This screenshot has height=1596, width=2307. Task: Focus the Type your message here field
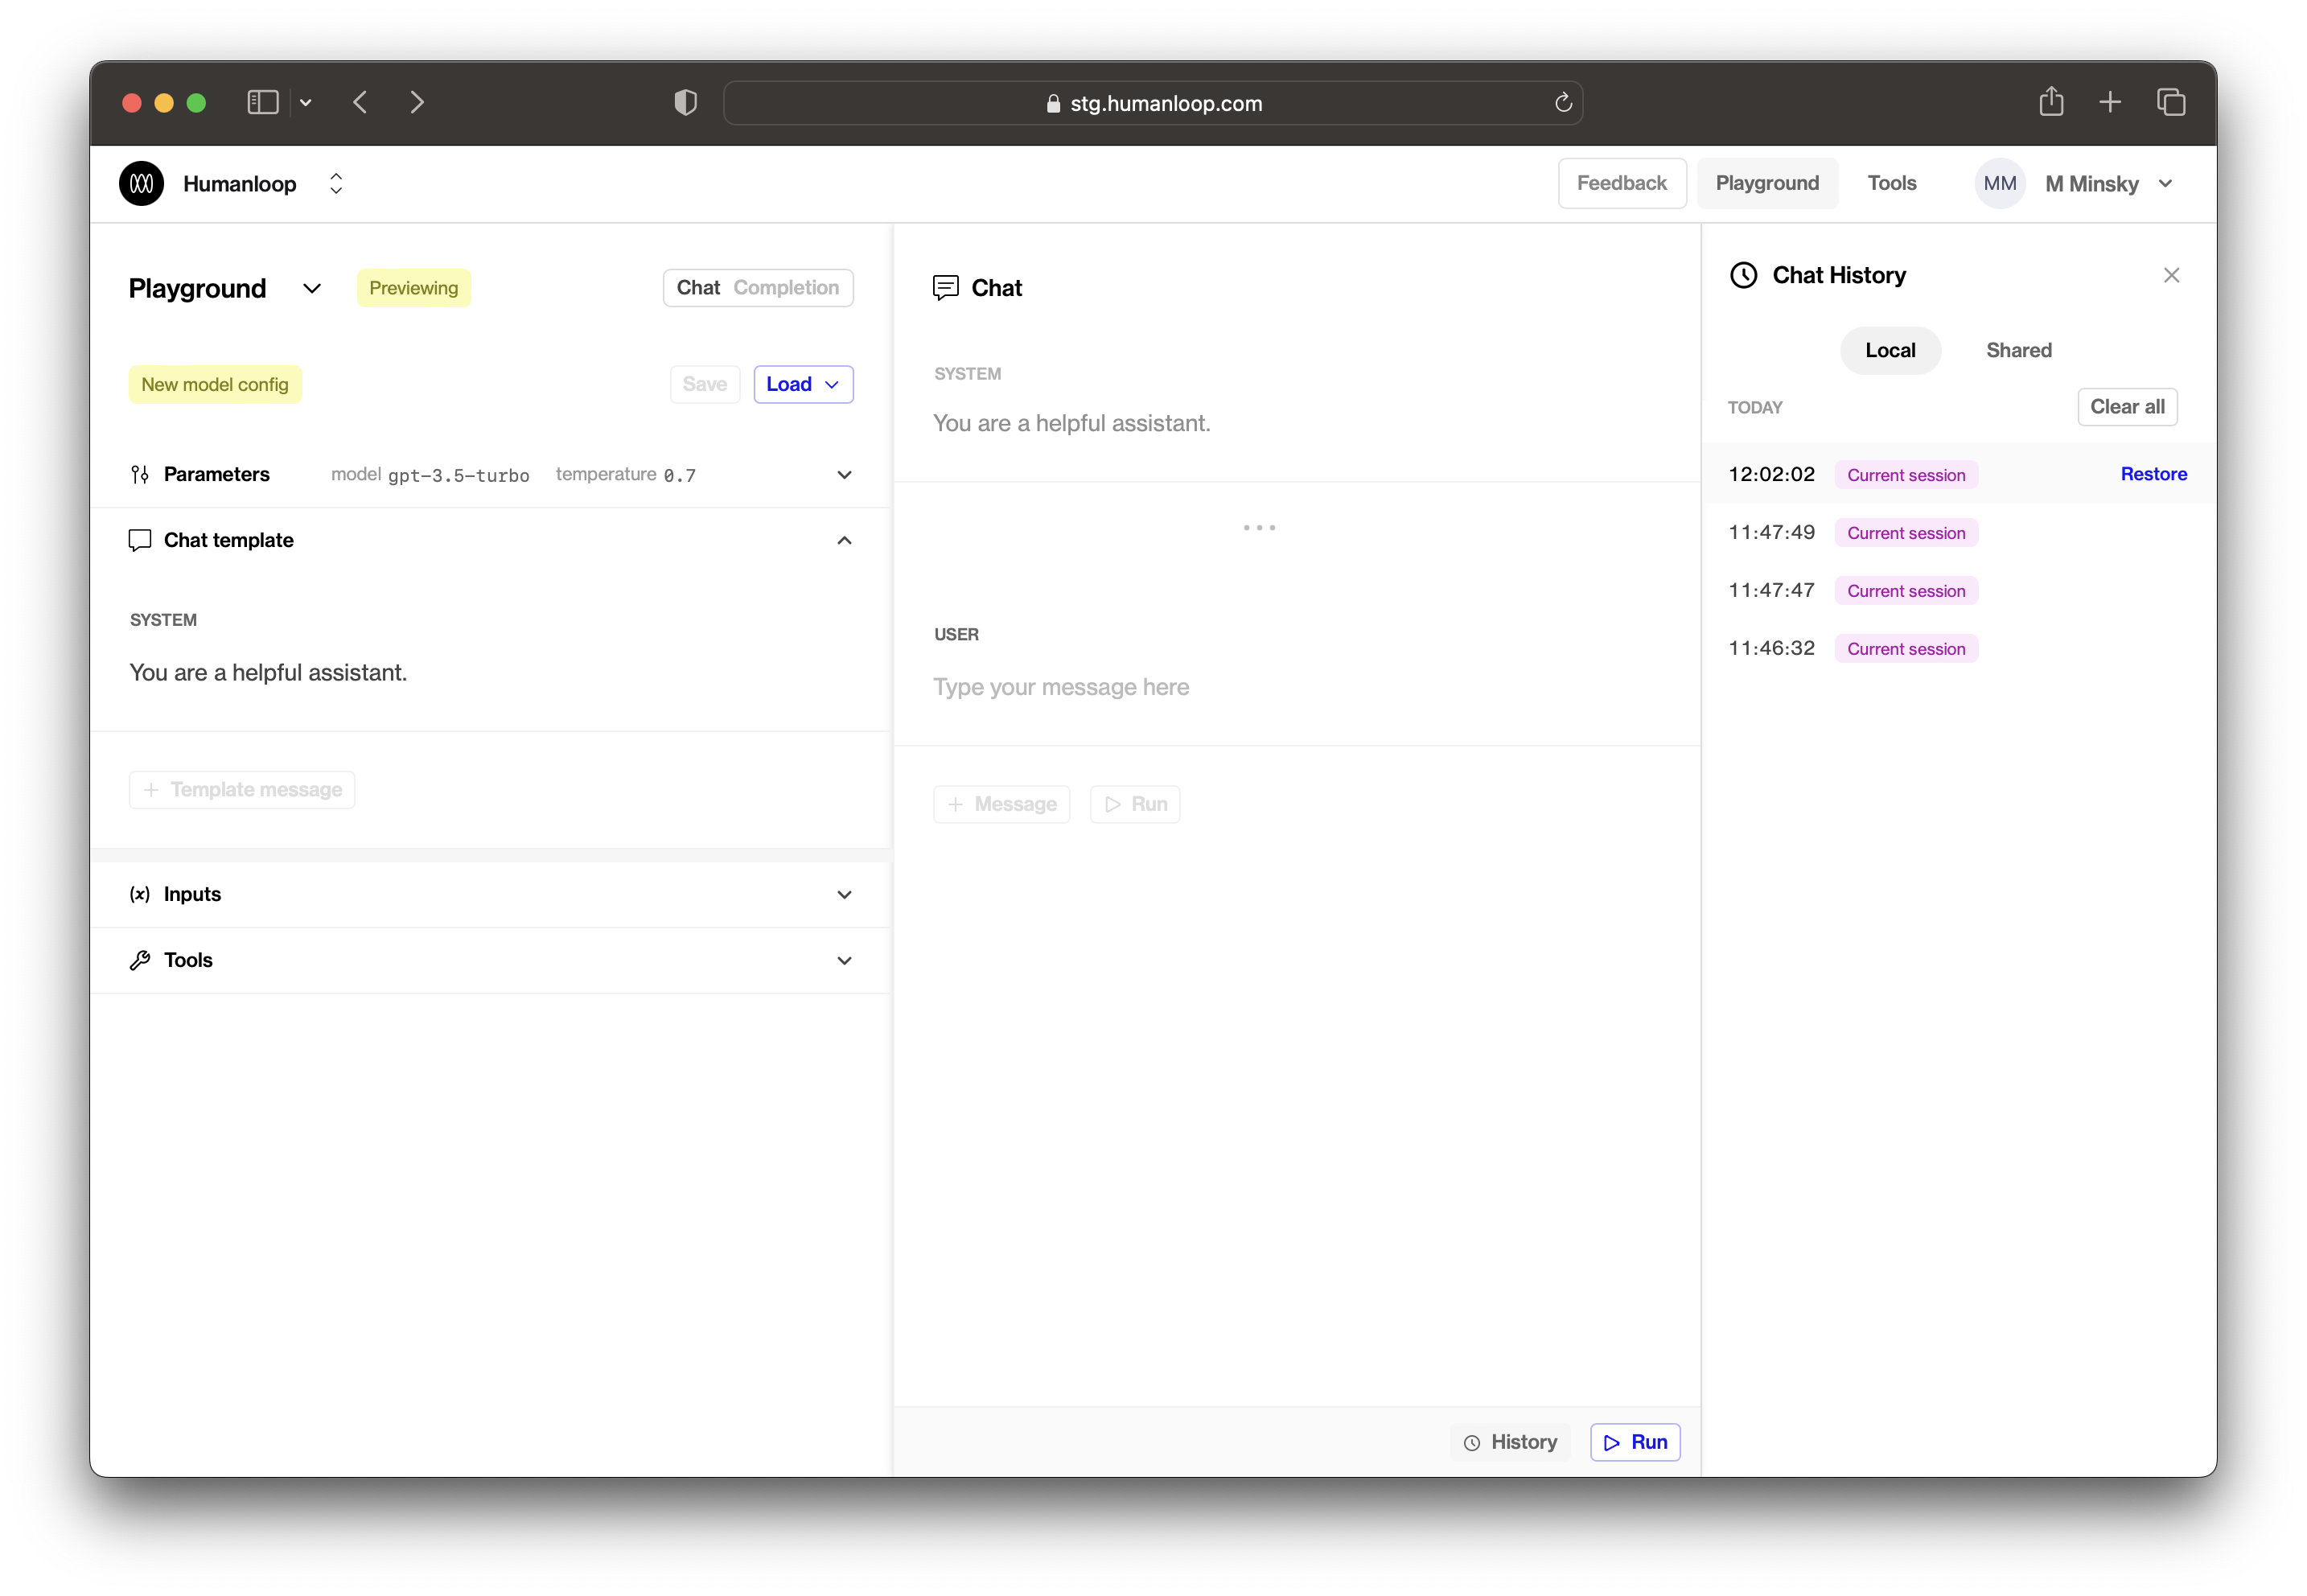[1061, 688]
